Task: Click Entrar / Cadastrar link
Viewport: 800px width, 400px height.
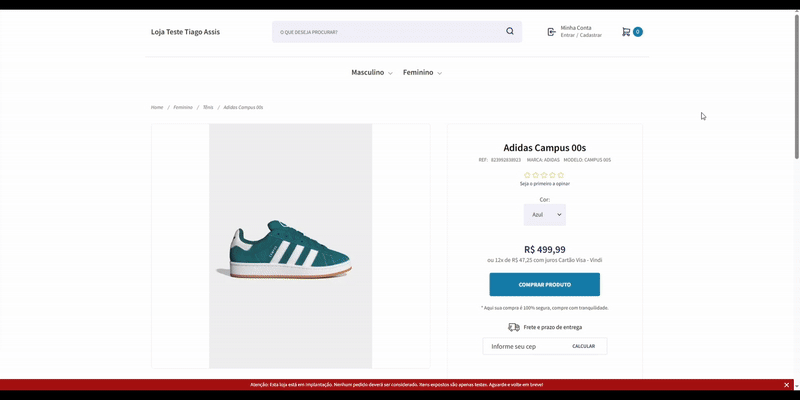Action: [581, 35]
